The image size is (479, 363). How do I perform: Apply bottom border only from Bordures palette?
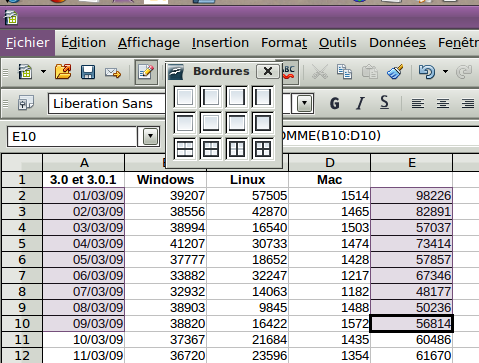pyautogui.click(x=210, y=123)
